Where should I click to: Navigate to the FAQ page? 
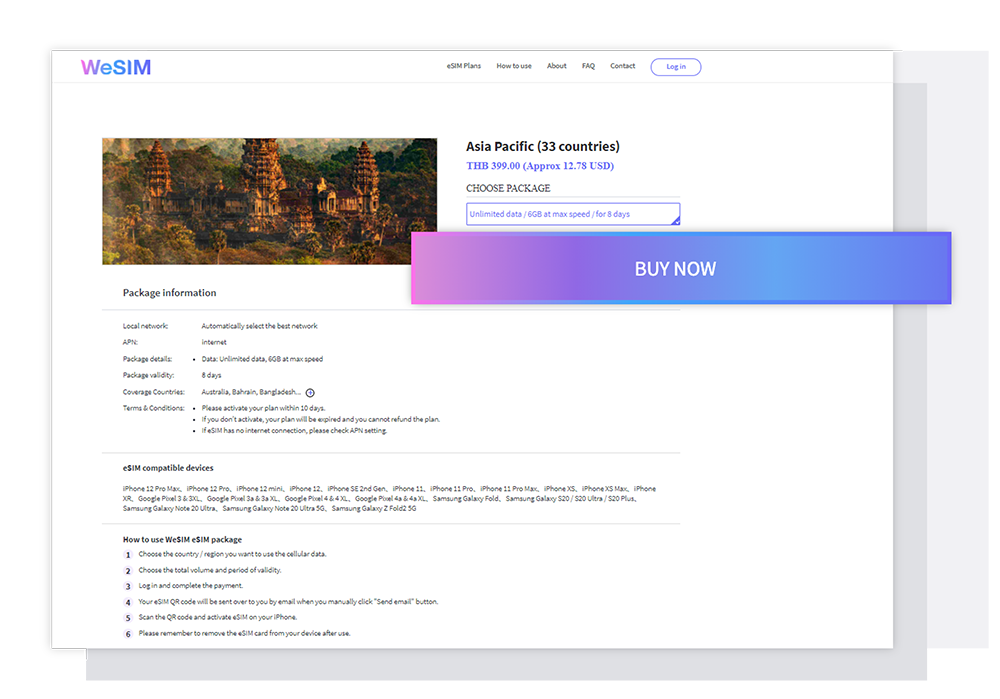[x=588, y=66]
